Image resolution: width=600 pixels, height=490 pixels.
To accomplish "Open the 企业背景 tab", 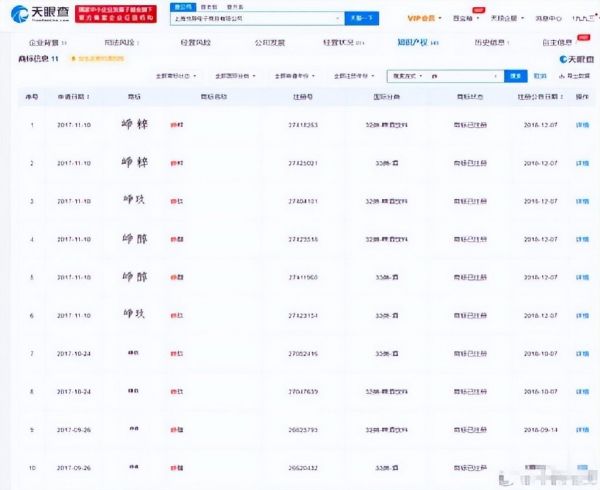I will [48, 42].
